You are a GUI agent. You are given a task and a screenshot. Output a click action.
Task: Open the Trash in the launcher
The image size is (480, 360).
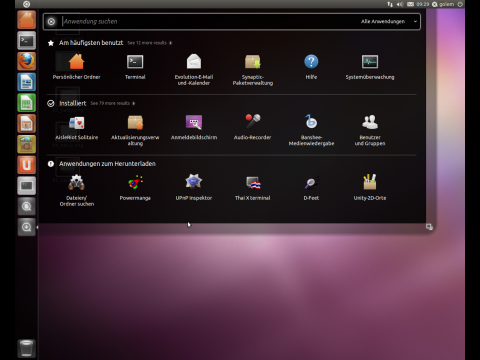pos(27,348)
